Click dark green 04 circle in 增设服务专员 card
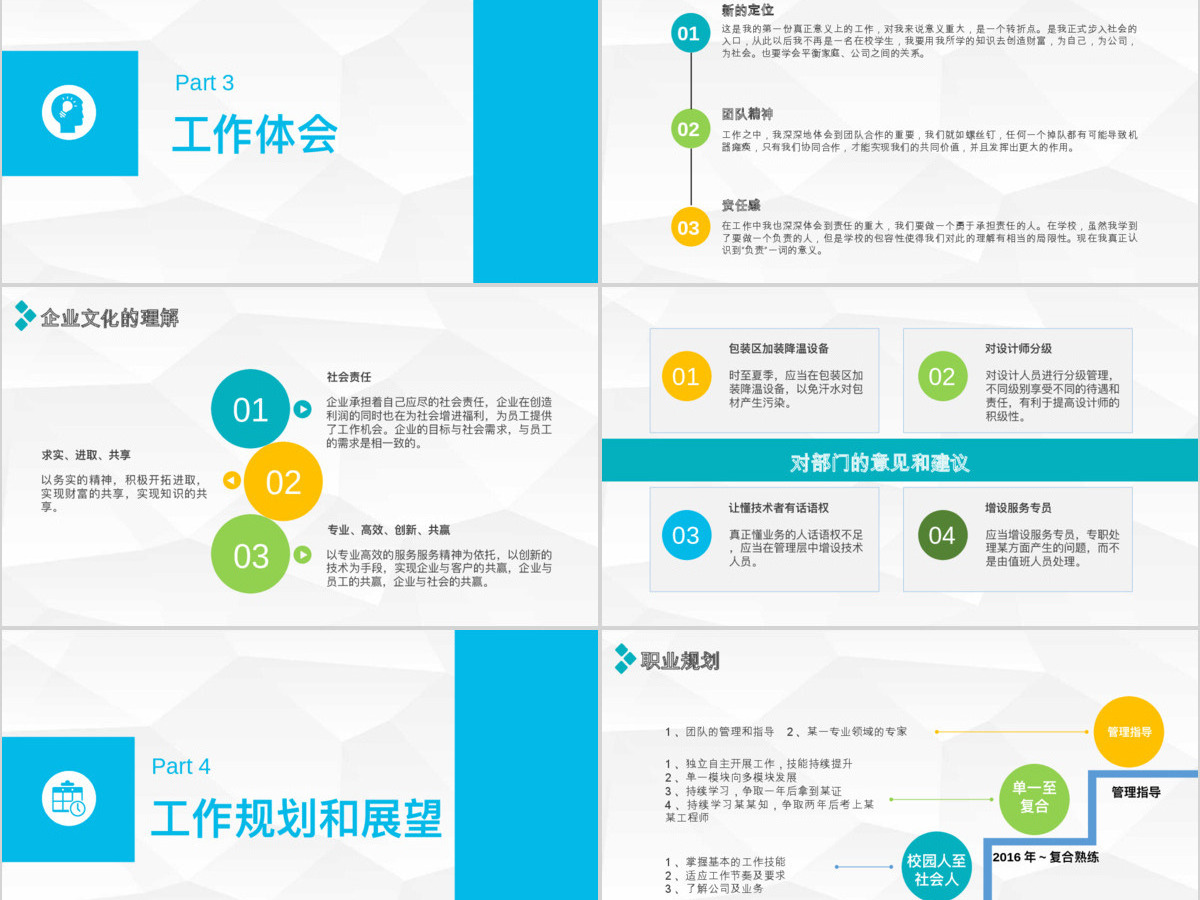 942,535
